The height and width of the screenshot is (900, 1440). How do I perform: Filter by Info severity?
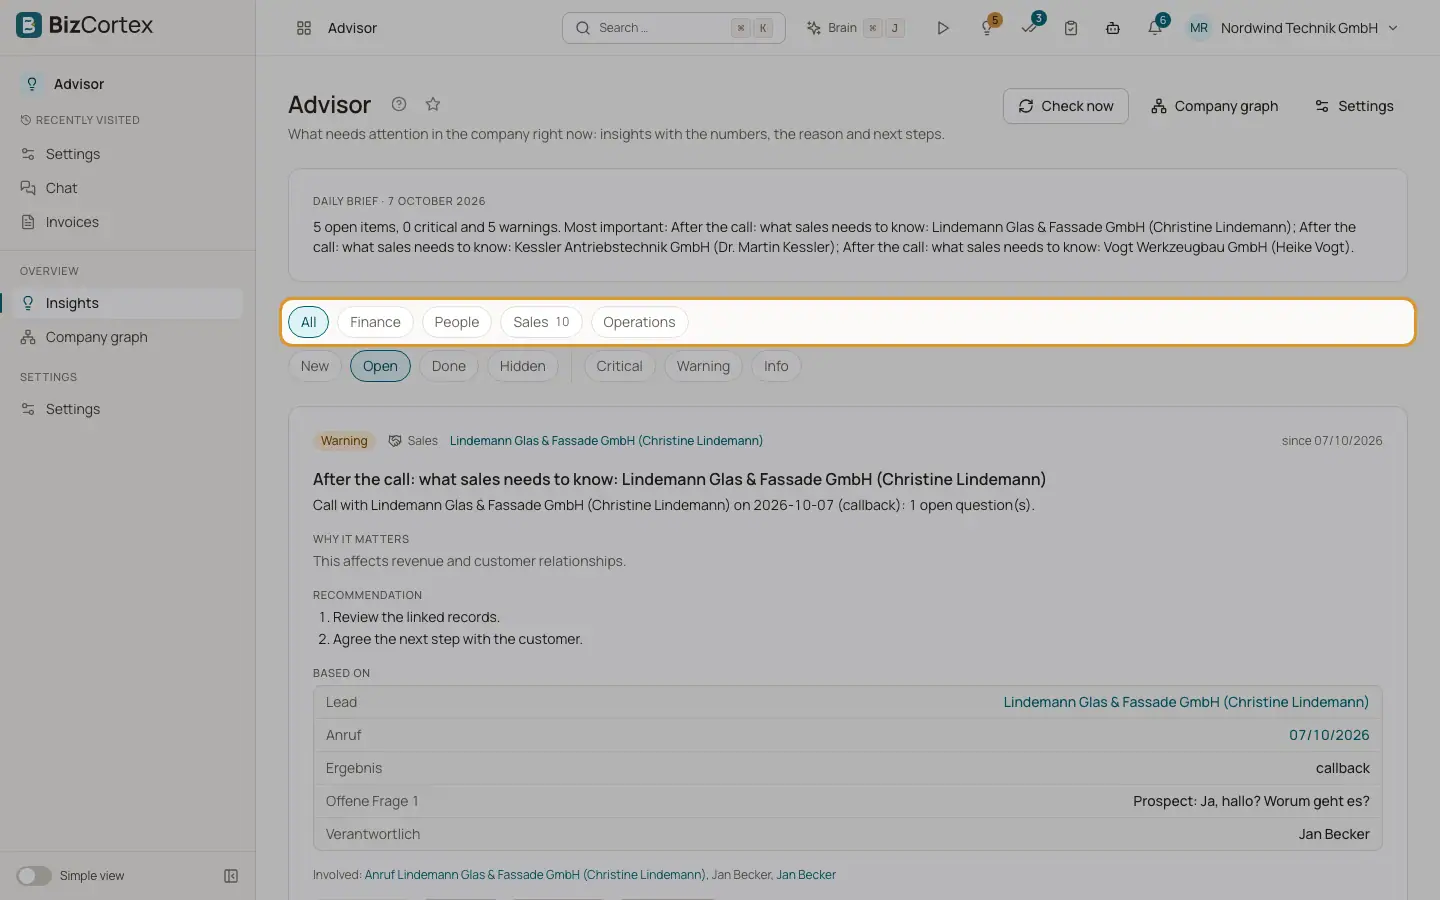(776, 366)
